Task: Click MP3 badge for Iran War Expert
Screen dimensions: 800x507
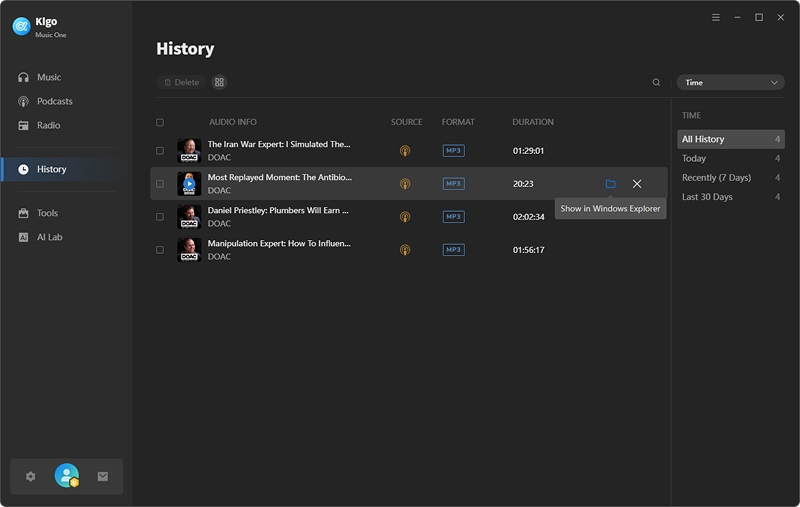Action: (454, 150)
